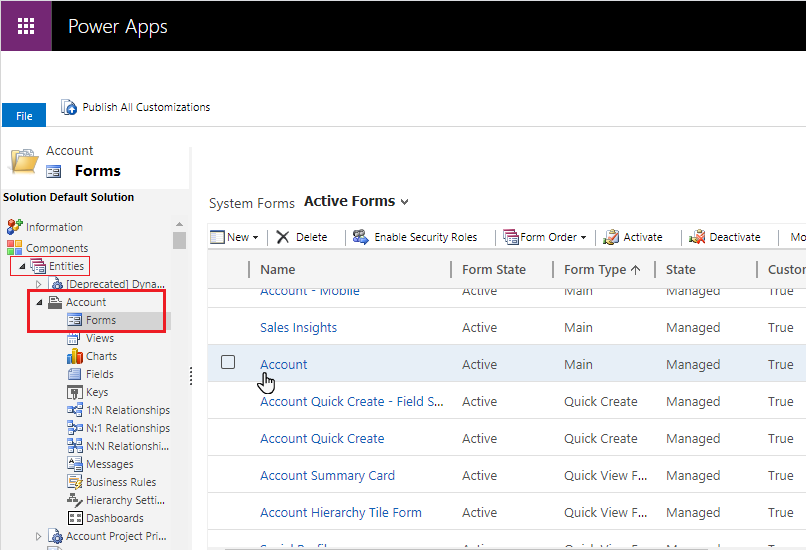Open the File menu tab

pos(24,115)
